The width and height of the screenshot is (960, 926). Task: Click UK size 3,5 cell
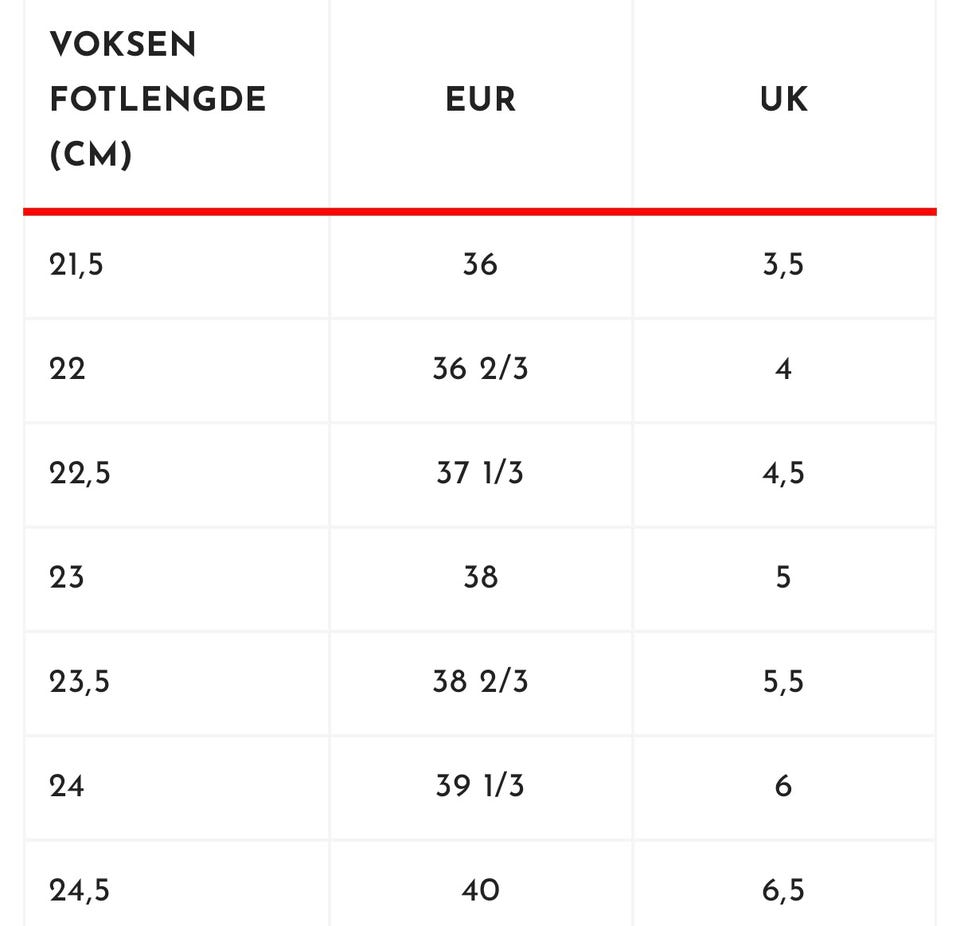tap(784, 265)
